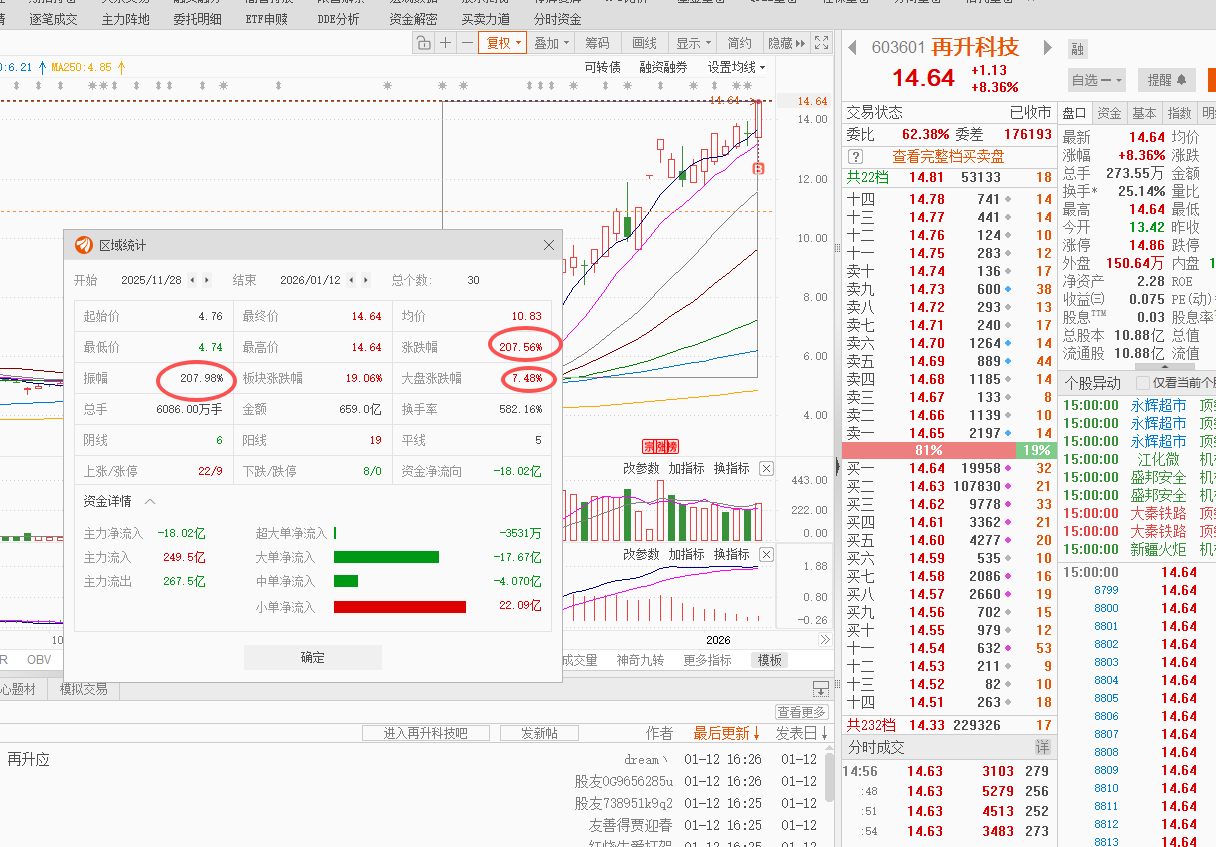
Task: Click 加指标 in volume sub-panel
Action: point(687,468)
